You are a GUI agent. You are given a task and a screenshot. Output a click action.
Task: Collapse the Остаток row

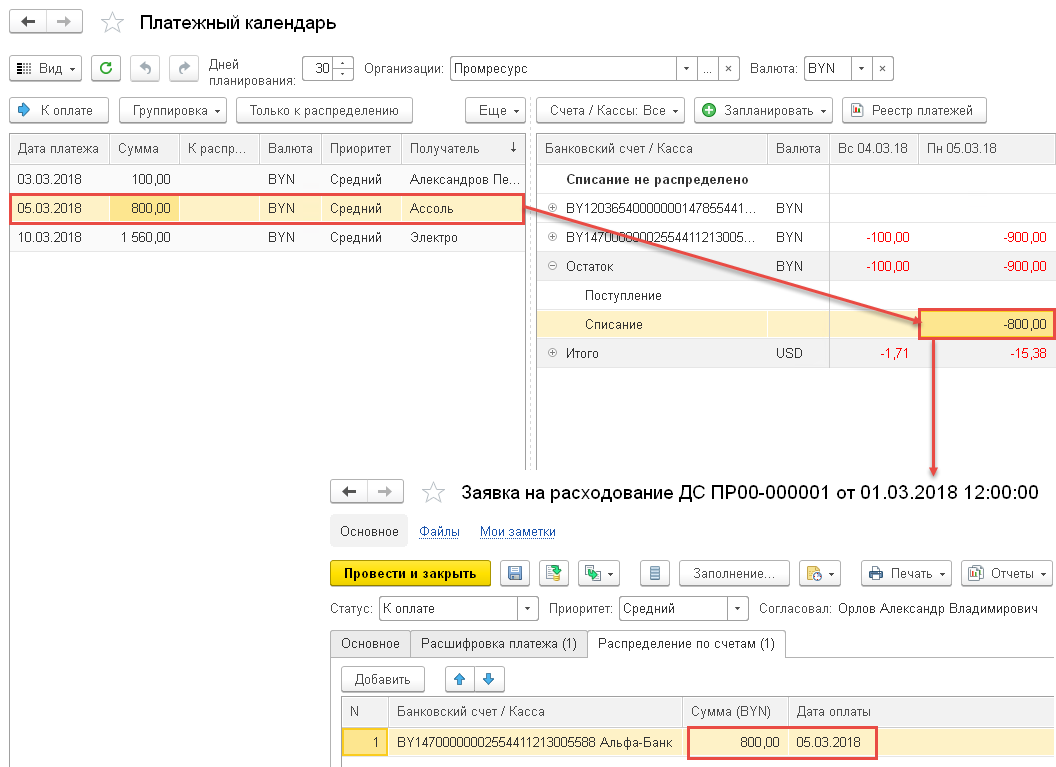pyautogui.click(x=552, y=267)
